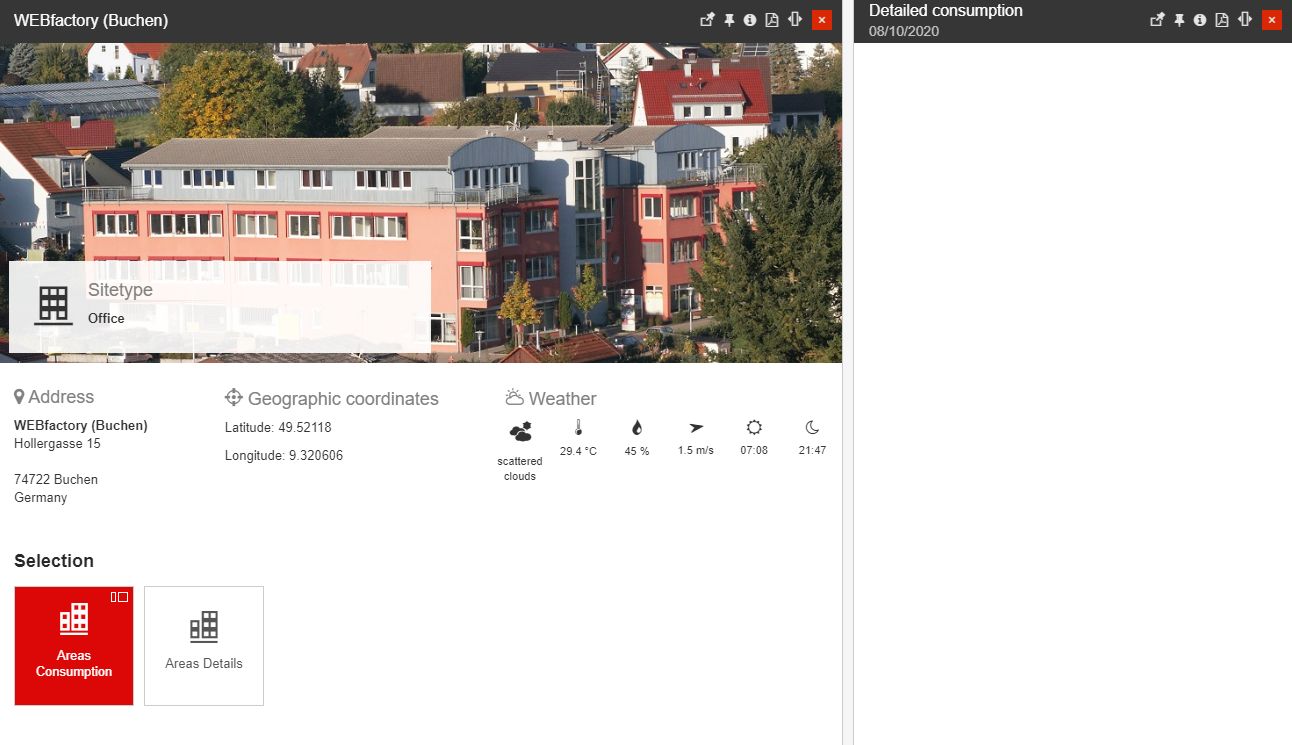1292x745 pixels.
Task: Select the Areas Consumption tile
Action: point(74,646)
